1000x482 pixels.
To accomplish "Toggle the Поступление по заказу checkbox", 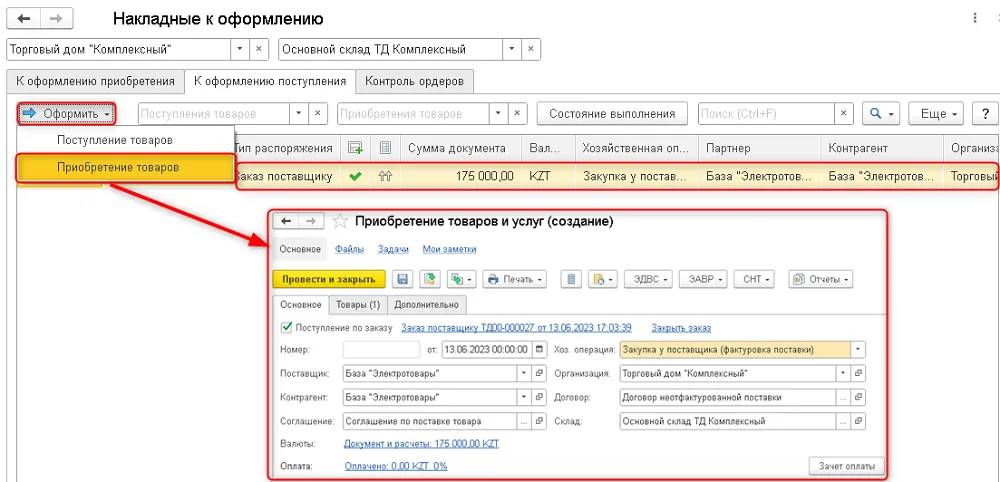I will (x=286, y=327).
